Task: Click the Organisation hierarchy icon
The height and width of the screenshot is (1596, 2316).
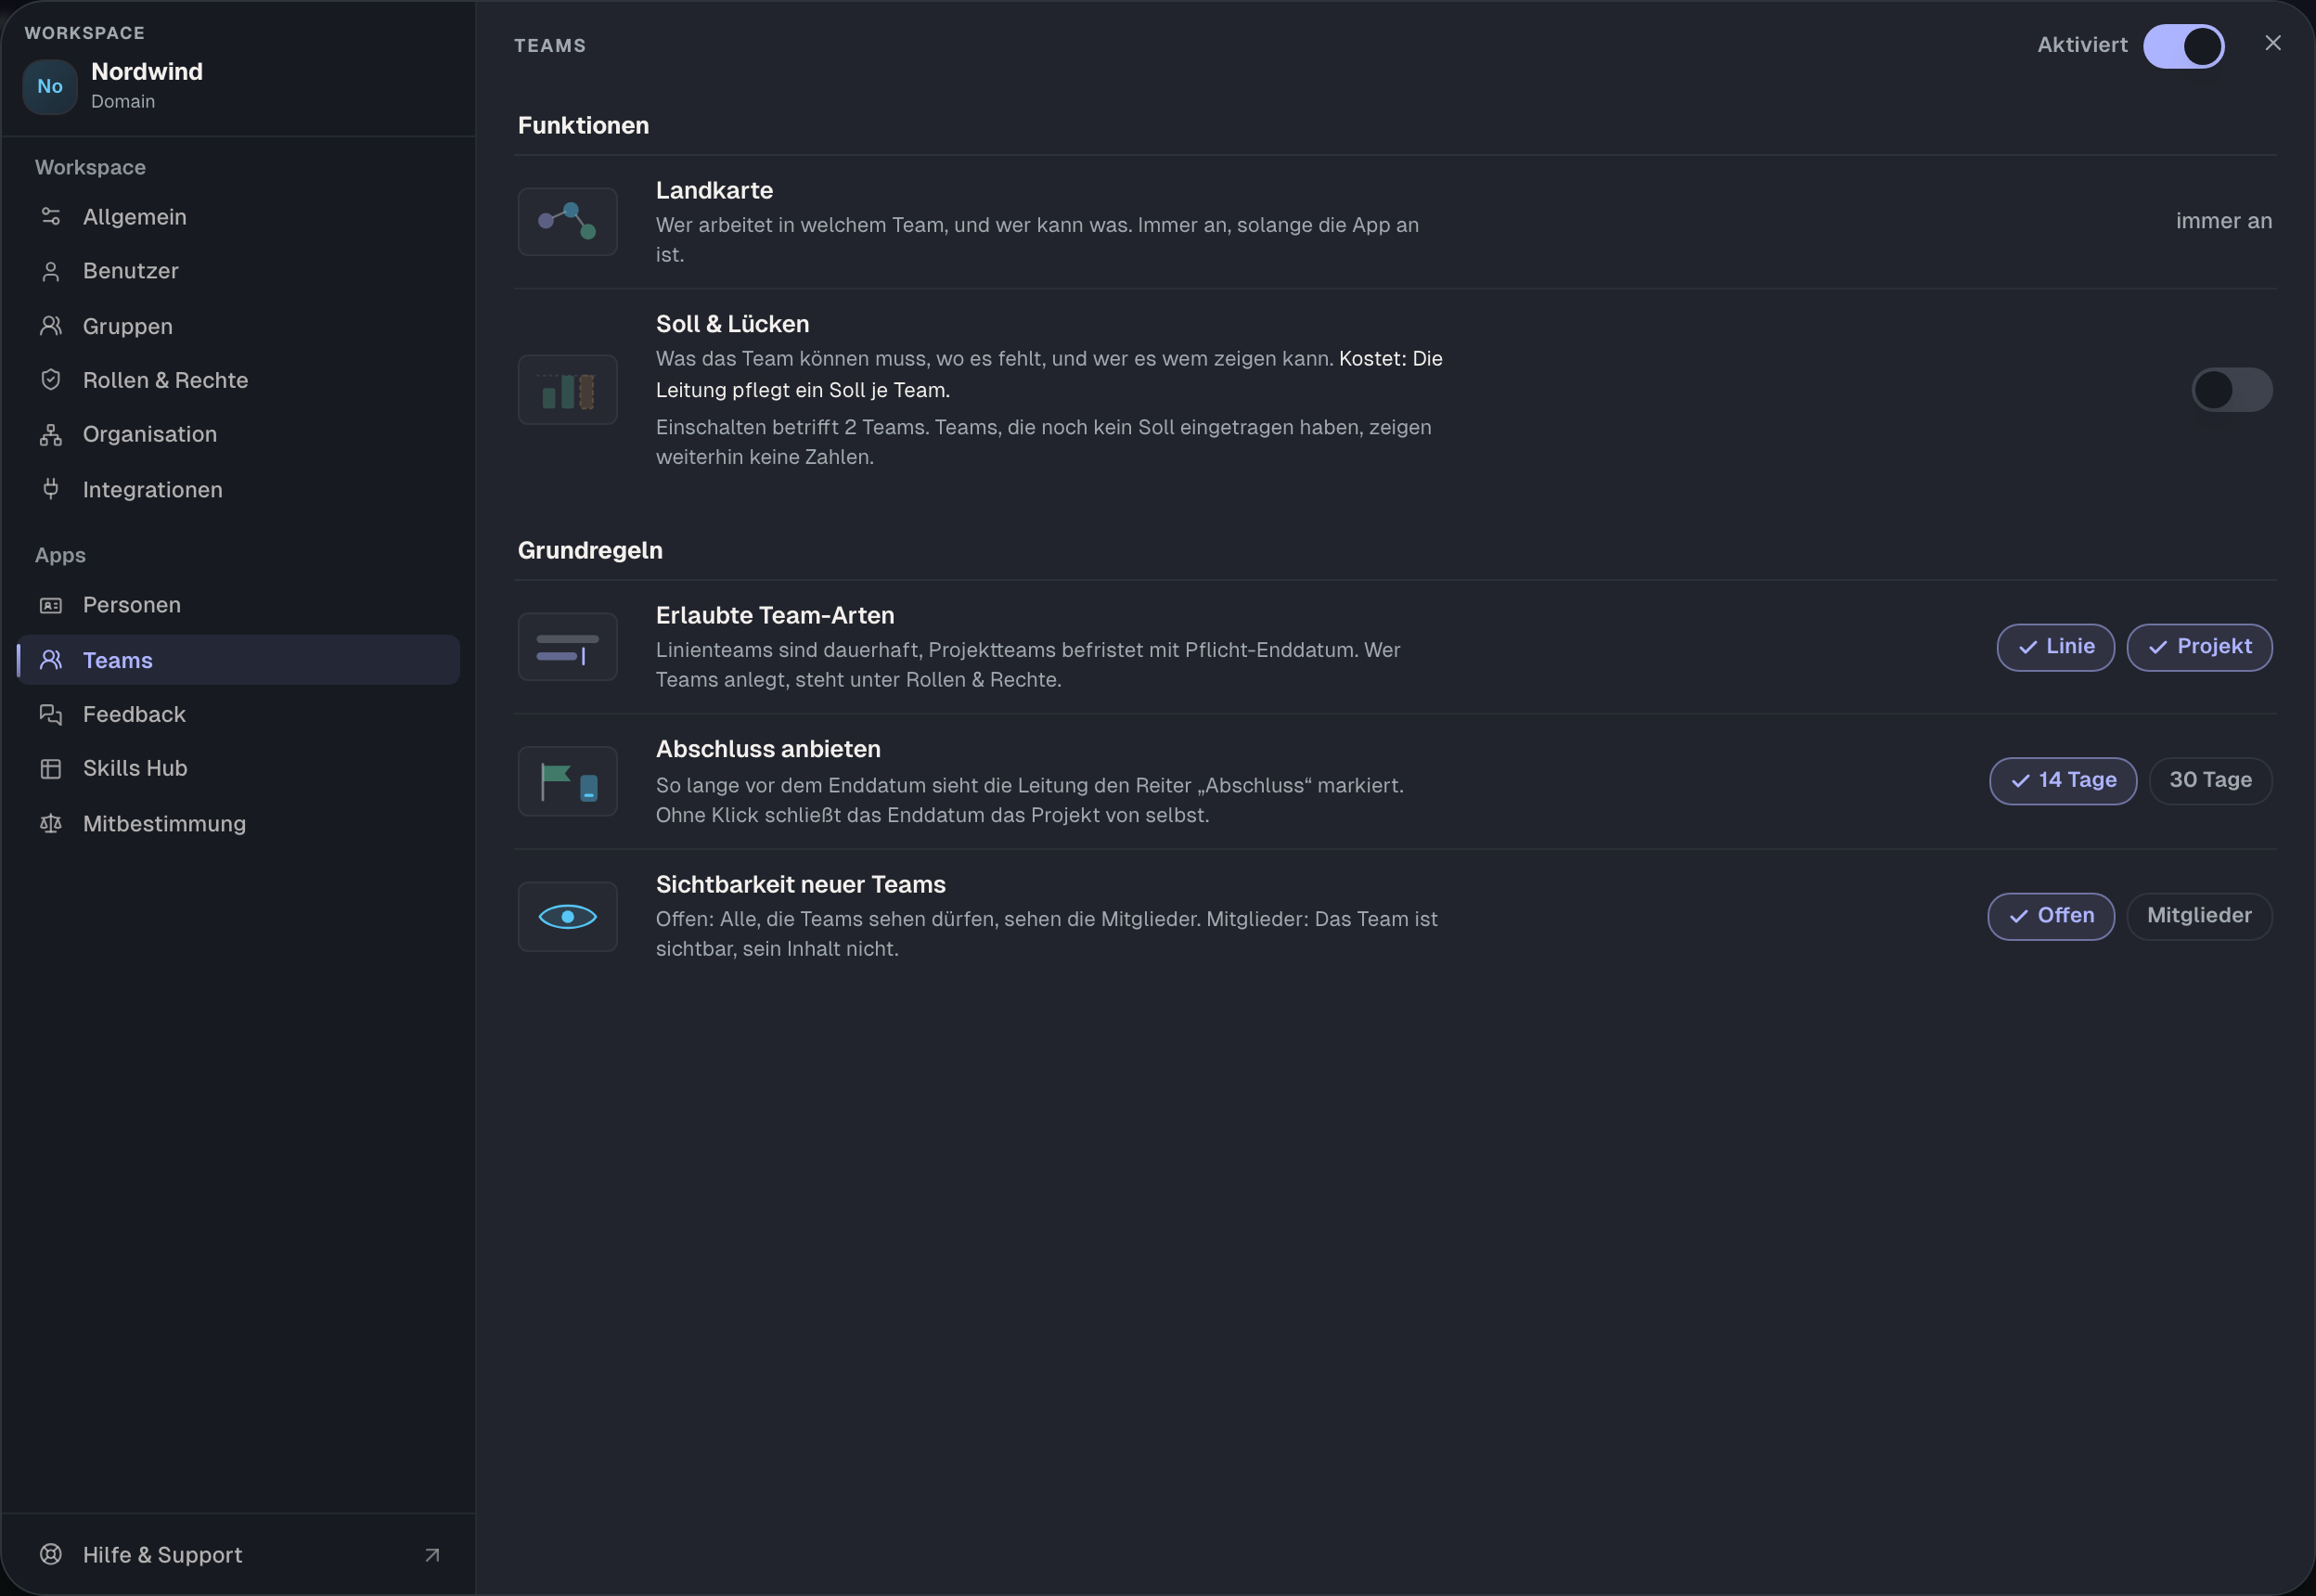Action: (x=51, y=434)
